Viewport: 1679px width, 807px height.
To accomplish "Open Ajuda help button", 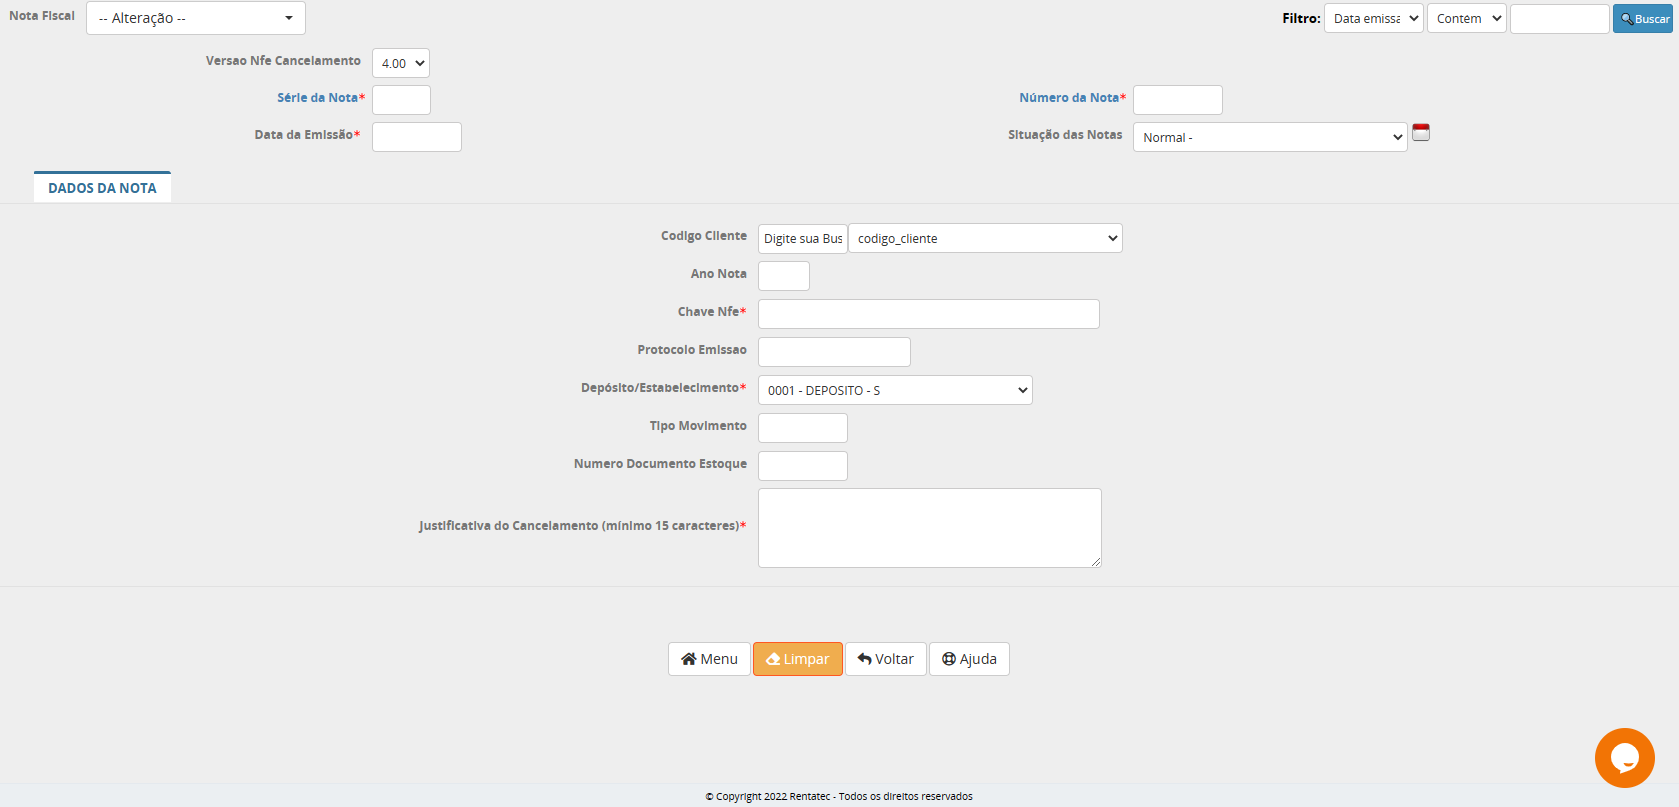I will pyautogui.click(x=969, y=659).
